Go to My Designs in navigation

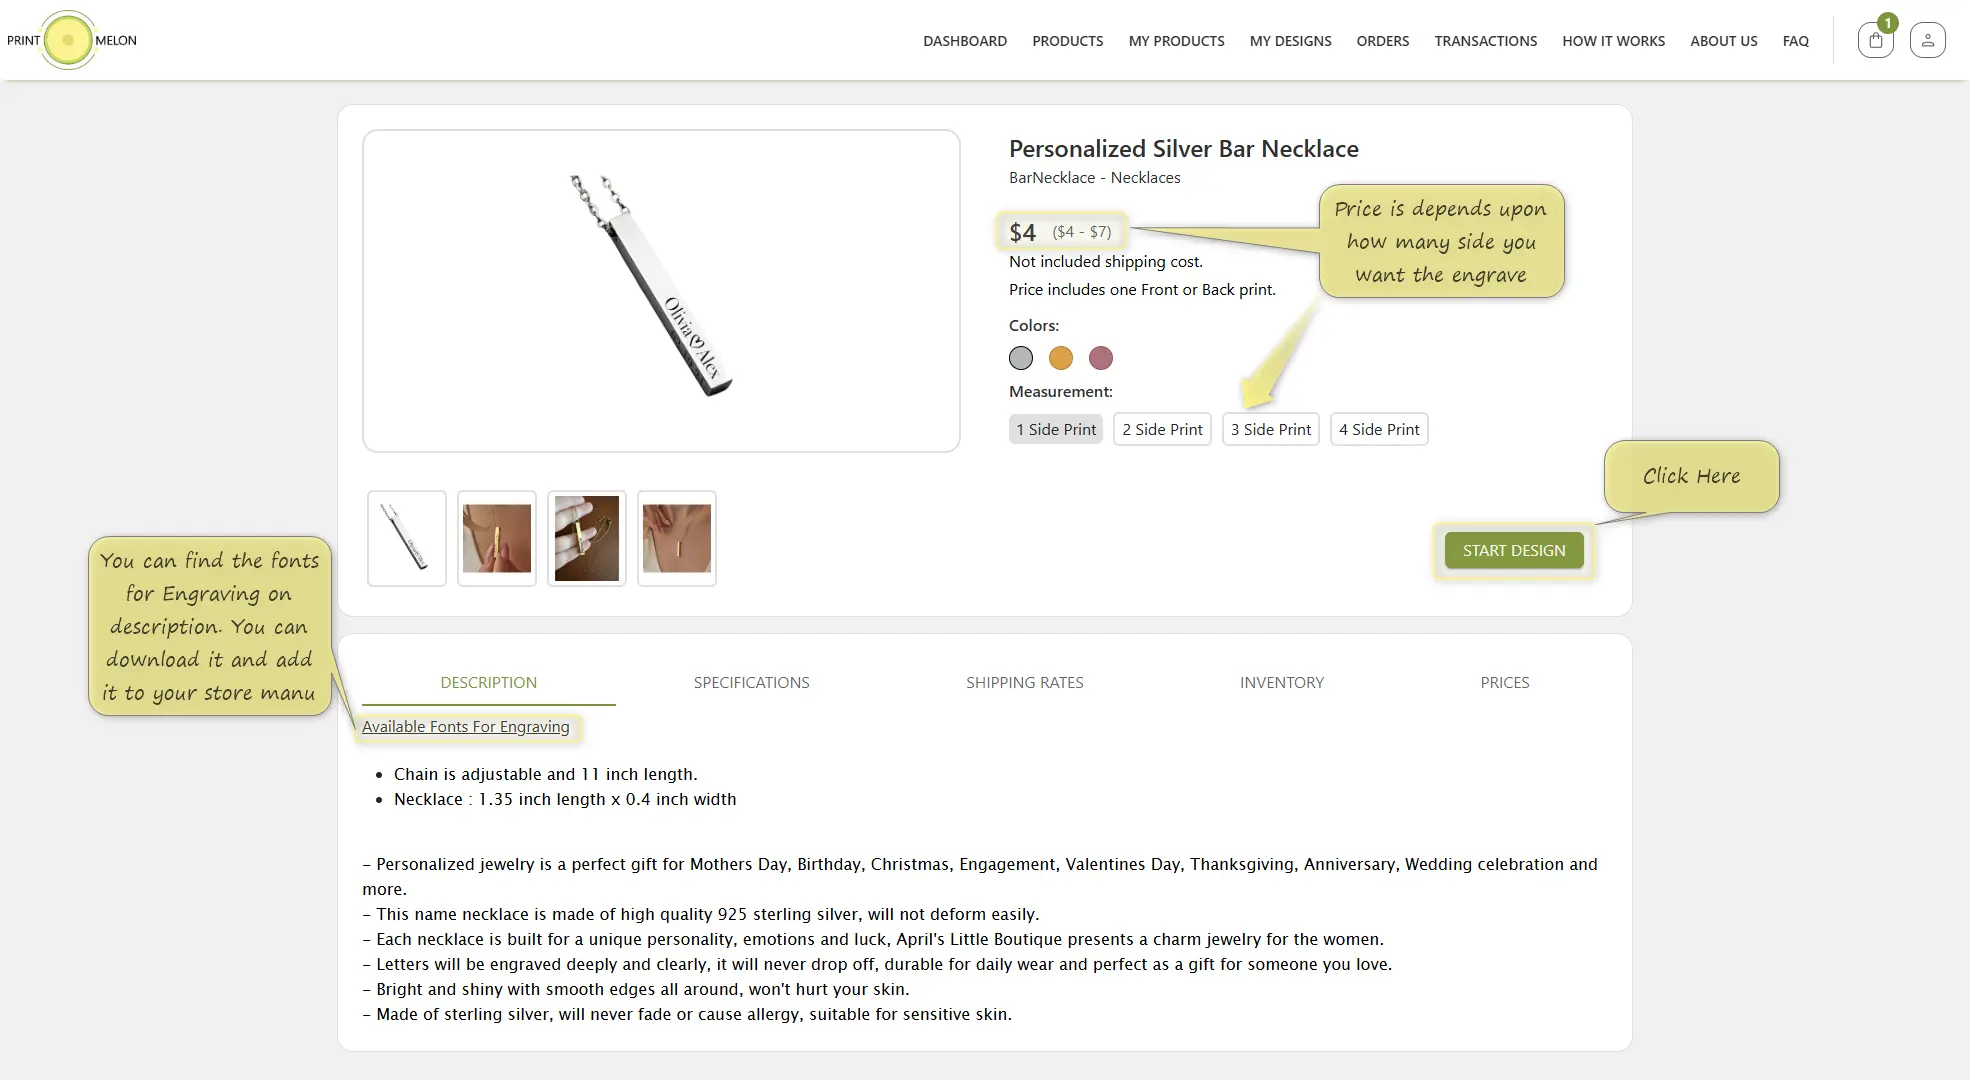pos(1290,41)
